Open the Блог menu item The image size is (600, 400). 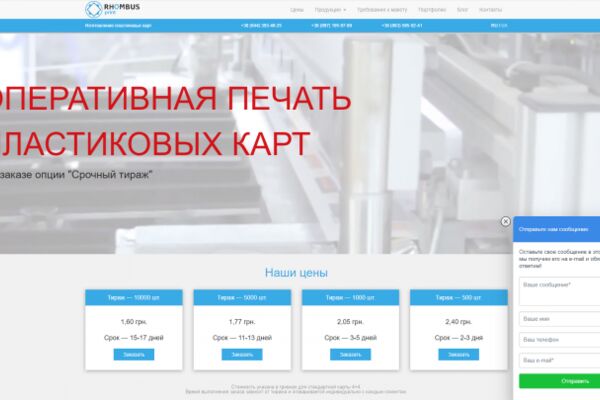click(x=462, y=10)
